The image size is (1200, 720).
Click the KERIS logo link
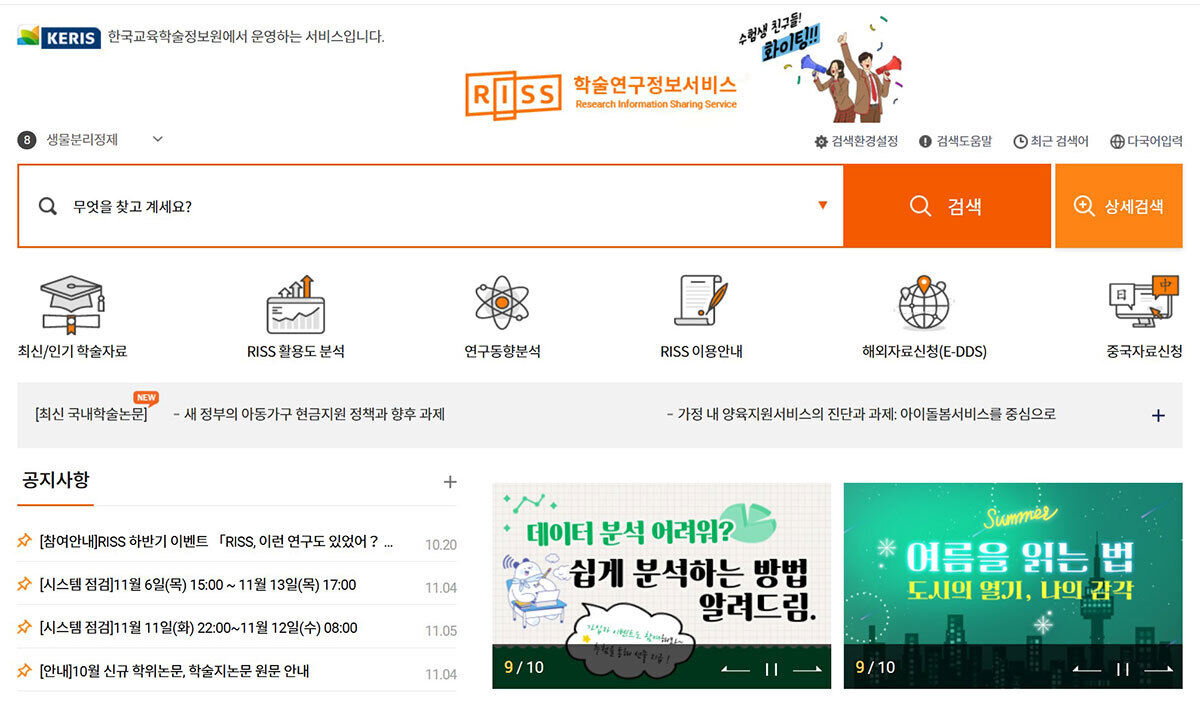click(55, 35)
